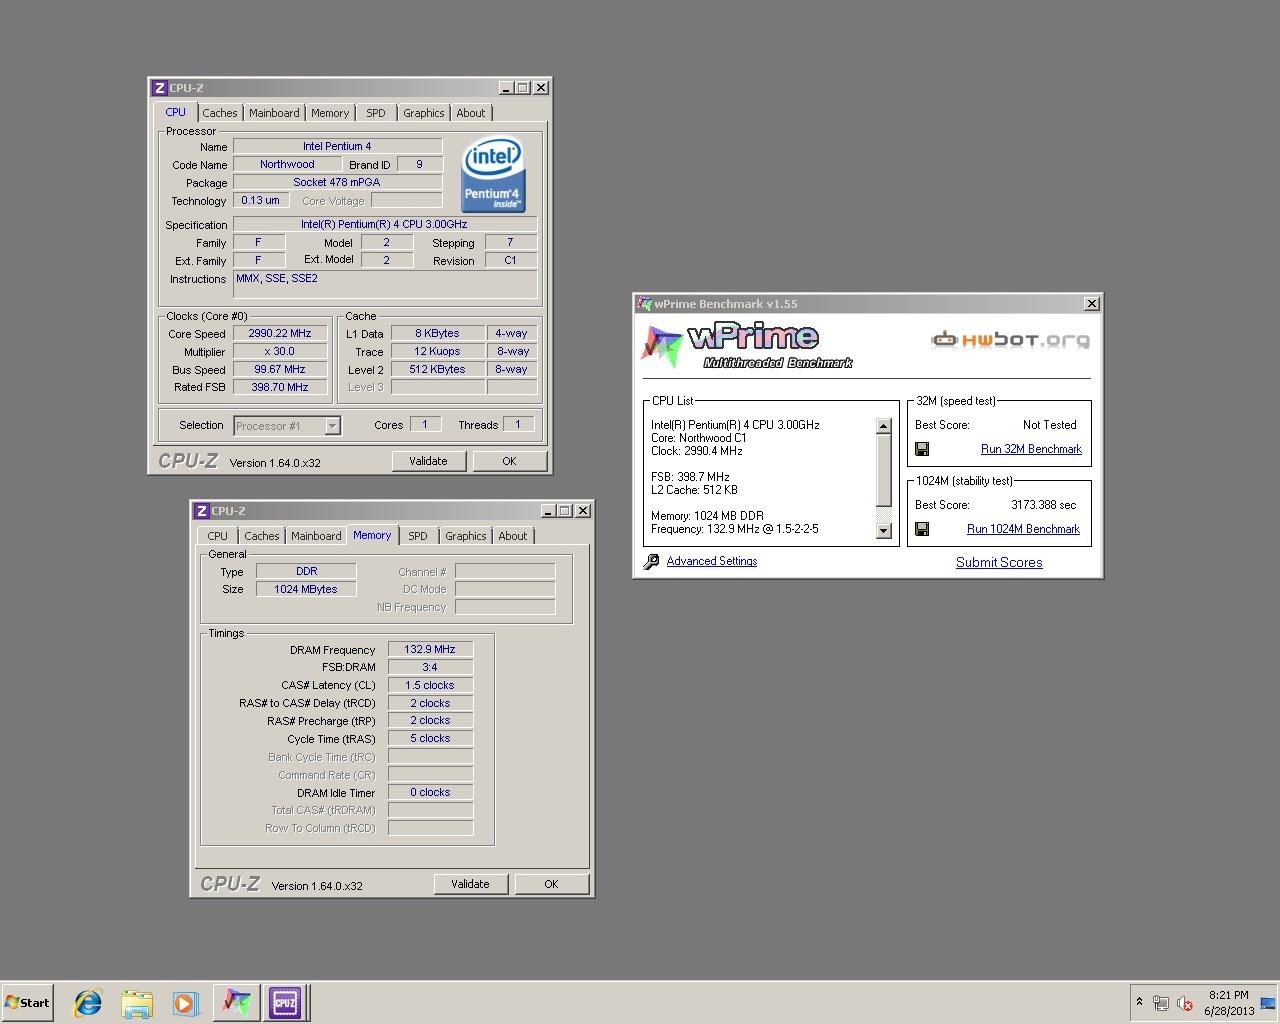Click CPU List scrollbar thumb
1280x1024 pixels.
click(x=883, y=470)
